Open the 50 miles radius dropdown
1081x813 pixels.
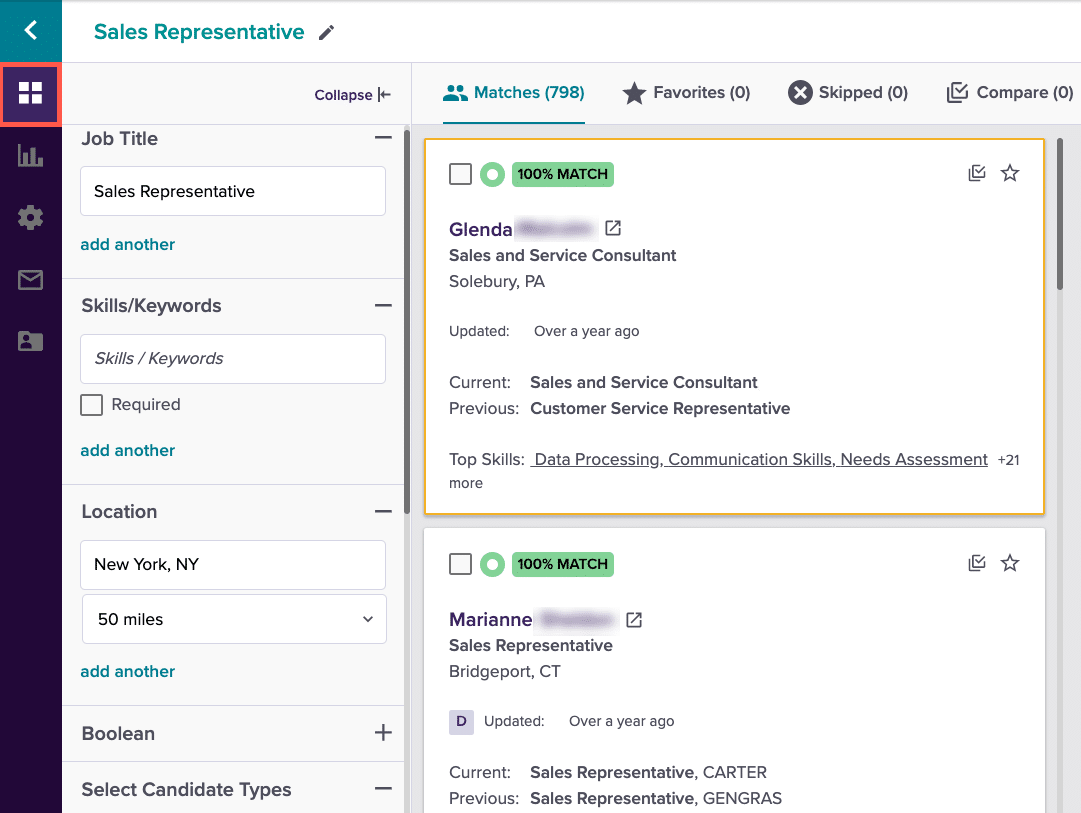point(233,619)
